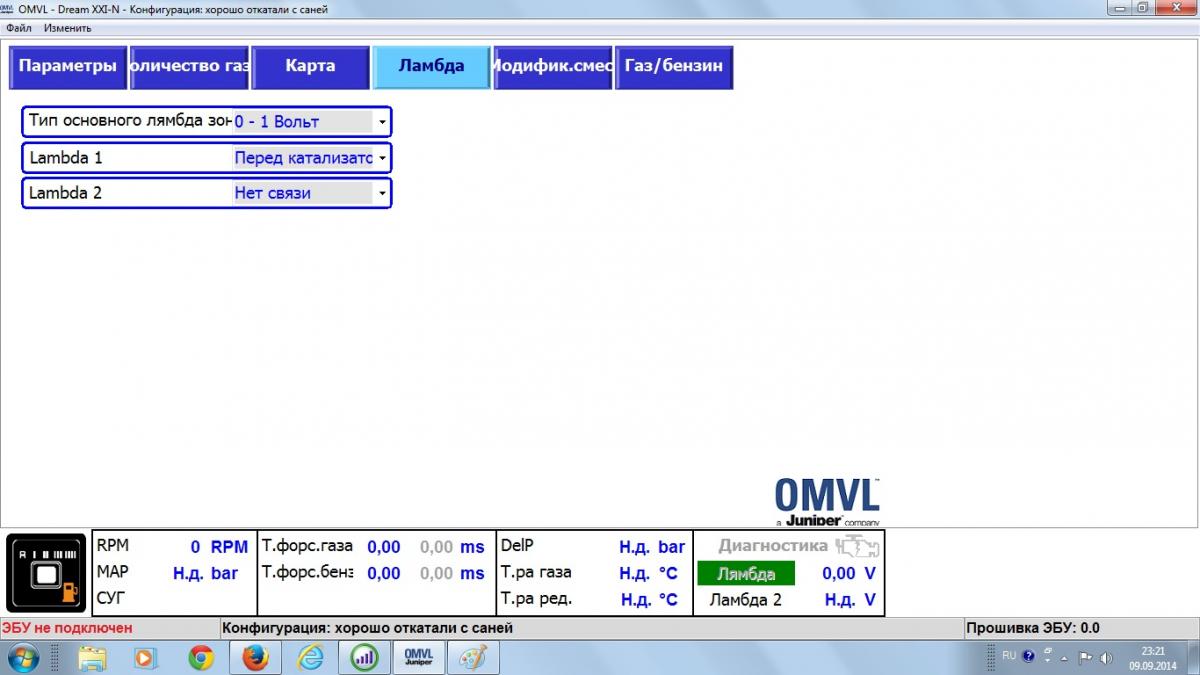The width and height of the screenshot is (1200, 675).
Task: Open Firefox from the taskbar
Action: (x=256, y=657)
